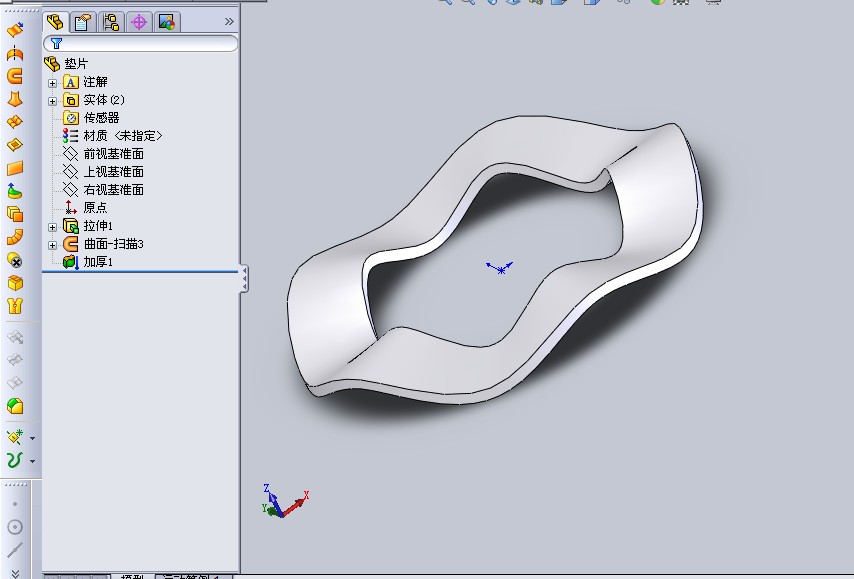Select the 垫片 part root node
The image size is (854, 579).
coord(66,64)
